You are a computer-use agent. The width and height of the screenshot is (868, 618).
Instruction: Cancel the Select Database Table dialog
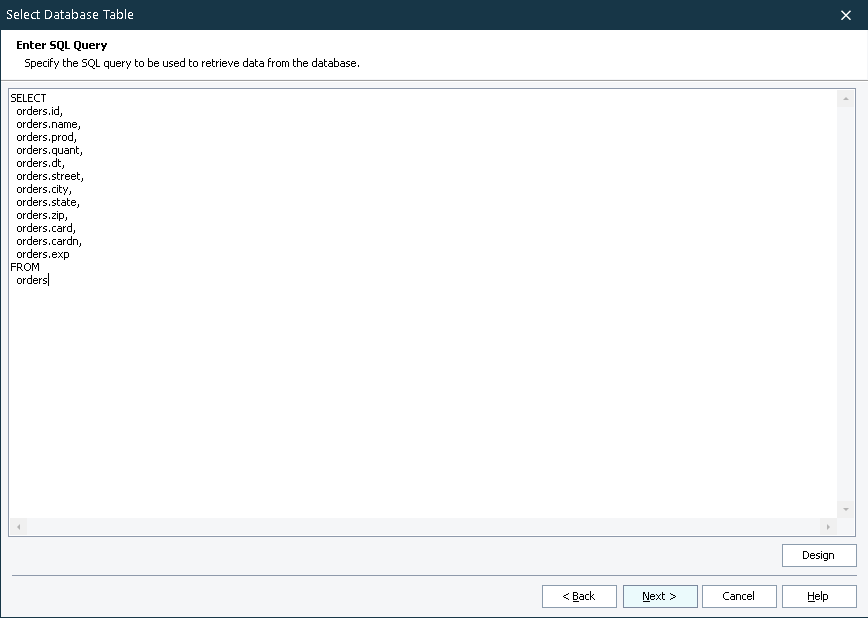pos(739,596)
